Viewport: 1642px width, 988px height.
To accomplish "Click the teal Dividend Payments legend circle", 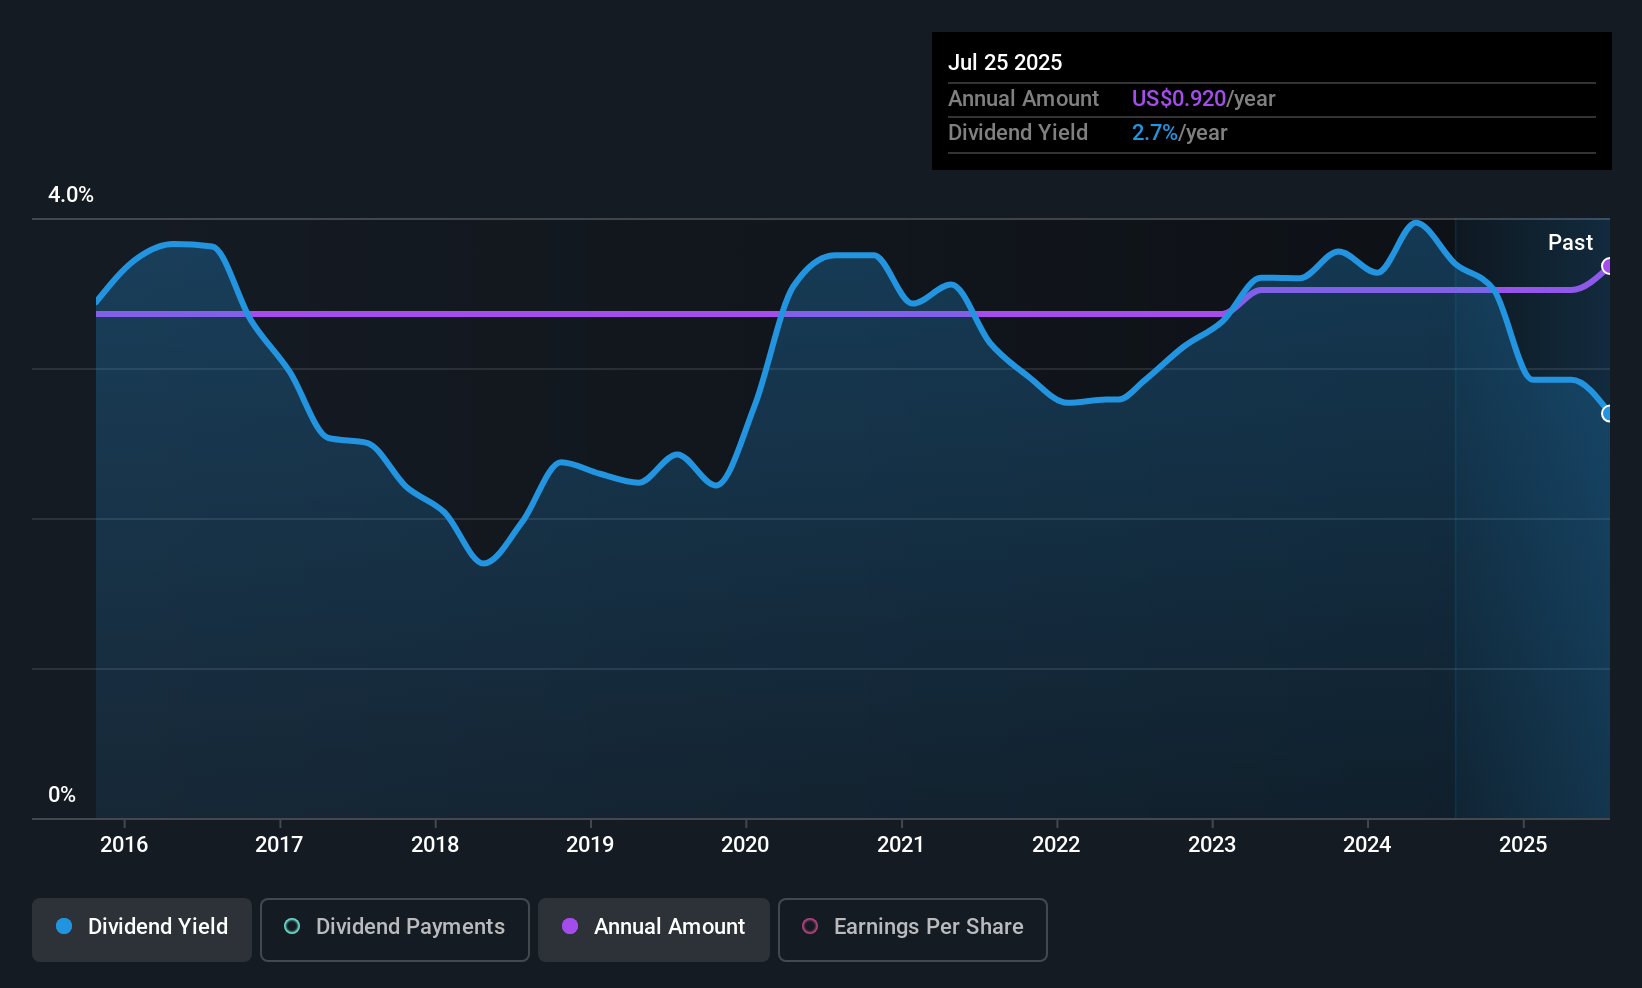I will tap(292, 926).
